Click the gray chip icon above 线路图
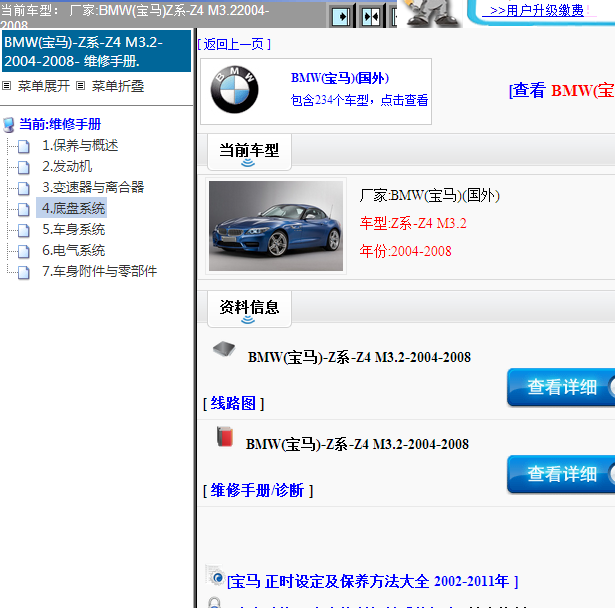The image size is (615, 608). pos(224,348)
